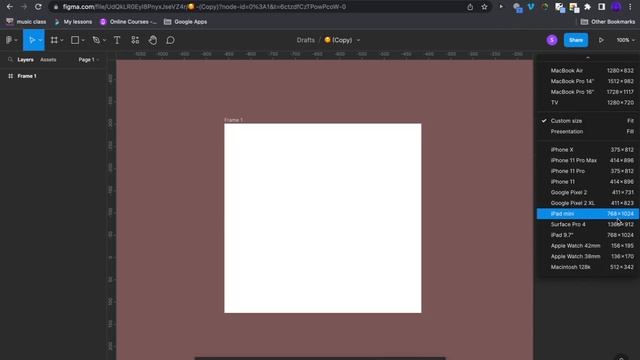
Task: Select the Google Pixel 2 XL preset
Action: [588, 203]
